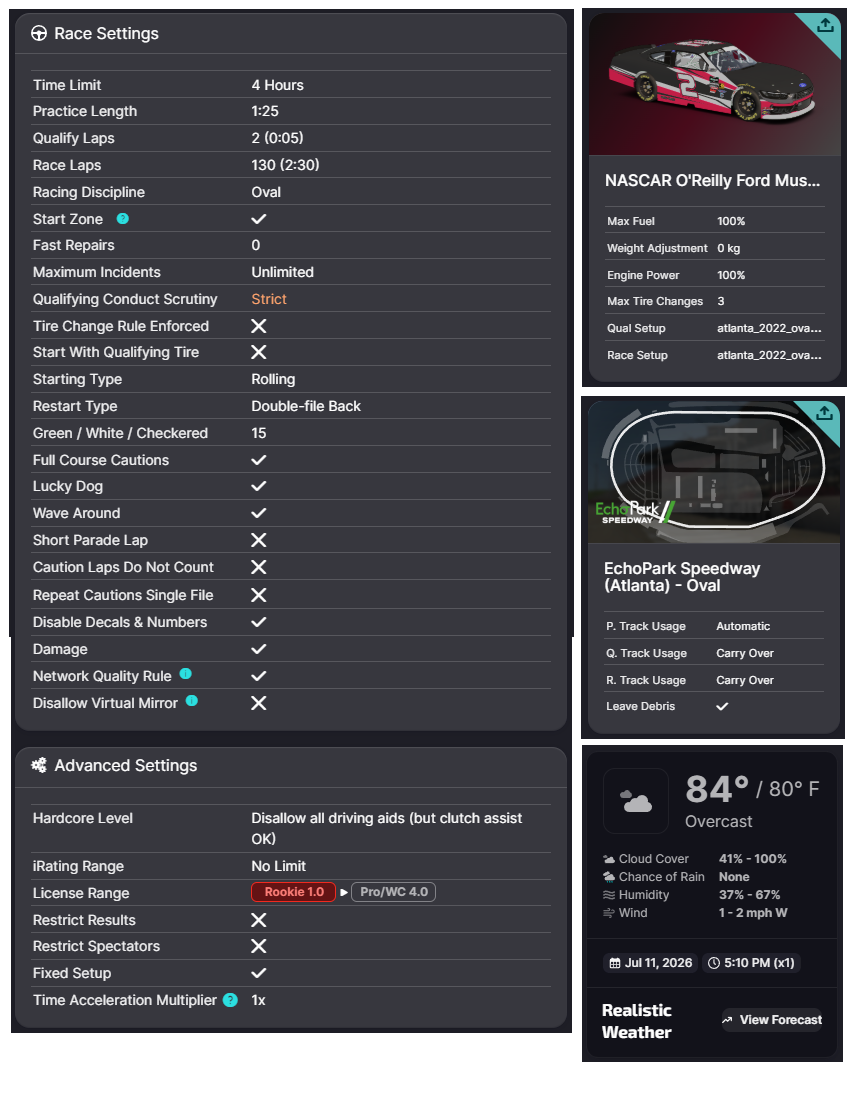Screen dimensions: 850x1100
Task: Click the rain icon beside Chance of Rain
Action: pyautogui.click(x=609, y=877)
